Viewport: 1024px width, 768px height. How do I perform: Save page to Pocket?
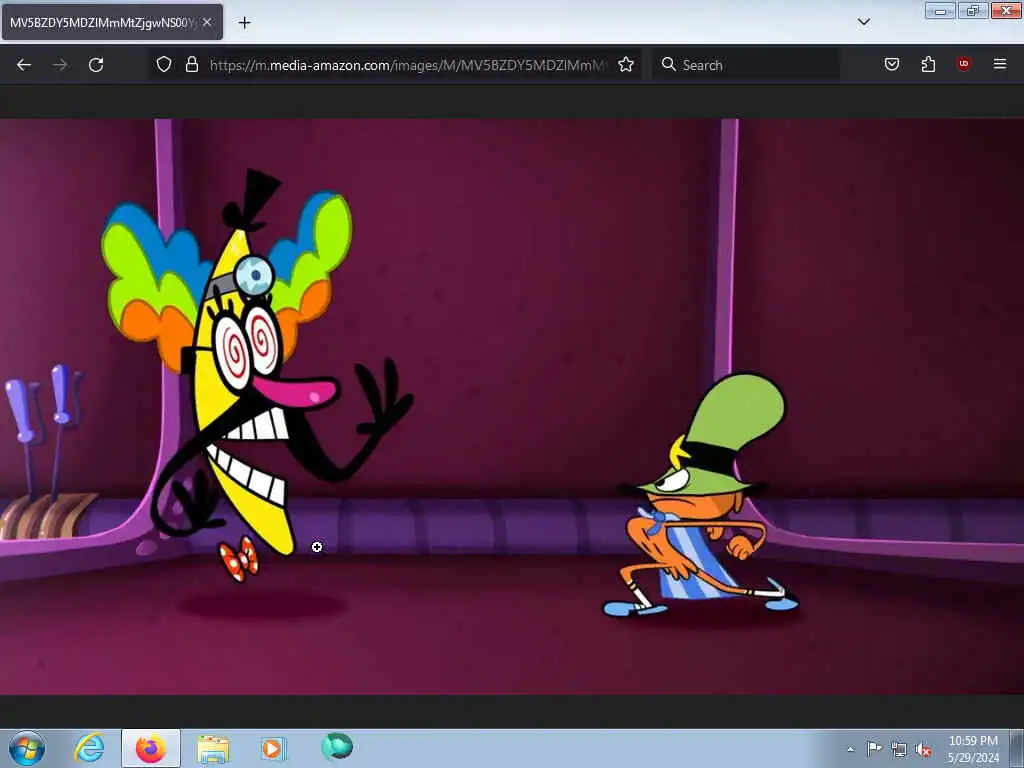coord(891,64)
